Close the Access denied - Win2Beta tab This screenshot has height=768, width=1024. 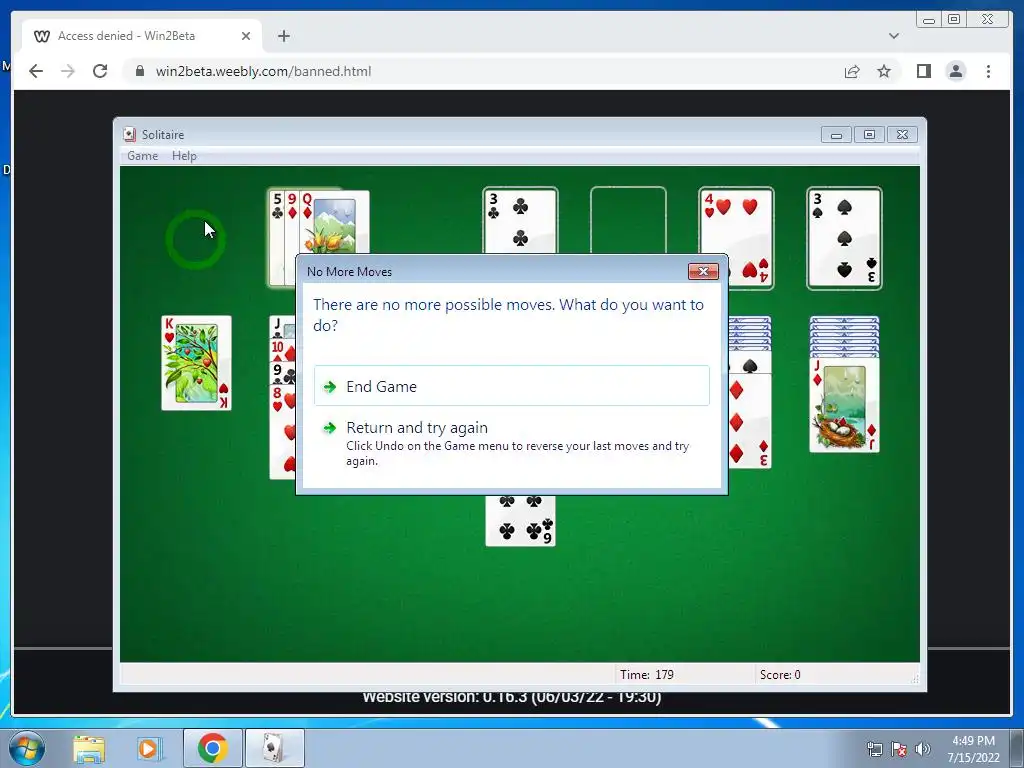[x=246, y=36]
